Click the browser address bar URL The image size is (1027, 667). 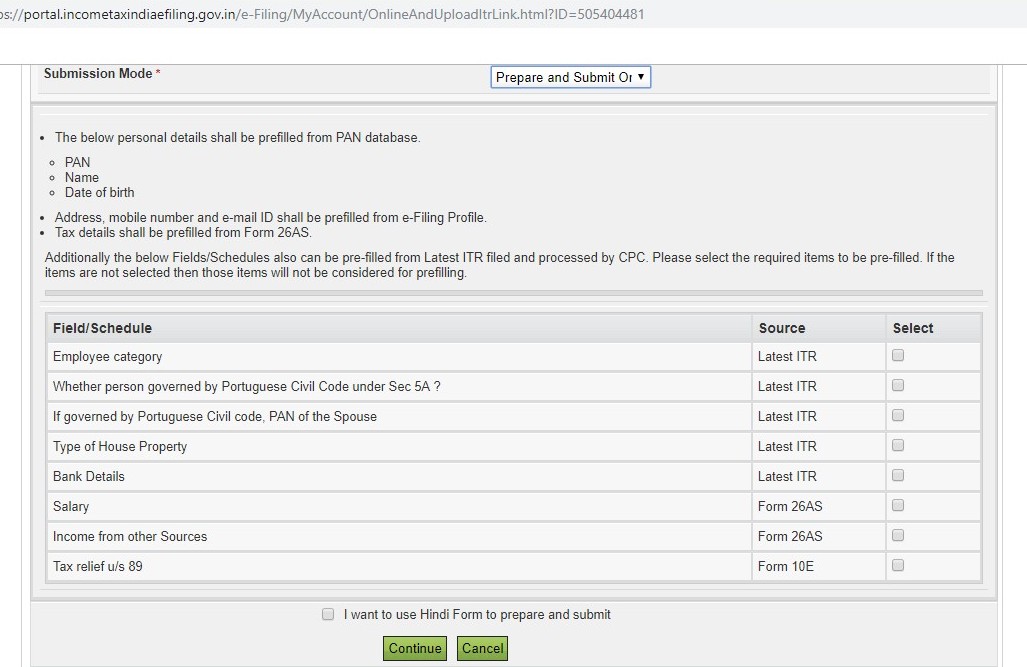(322, 14)
